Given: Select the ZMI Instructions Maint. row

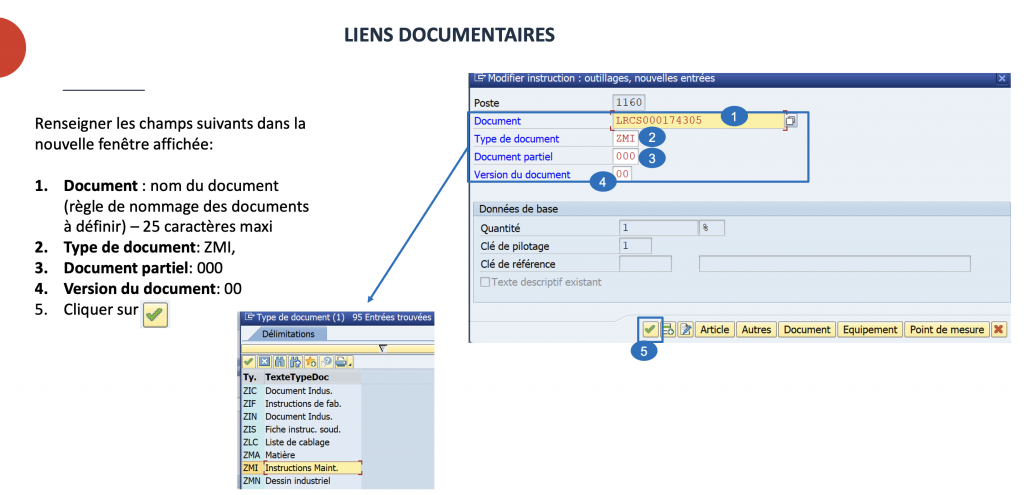Looking at the screenshot, I should coord(301,468).
